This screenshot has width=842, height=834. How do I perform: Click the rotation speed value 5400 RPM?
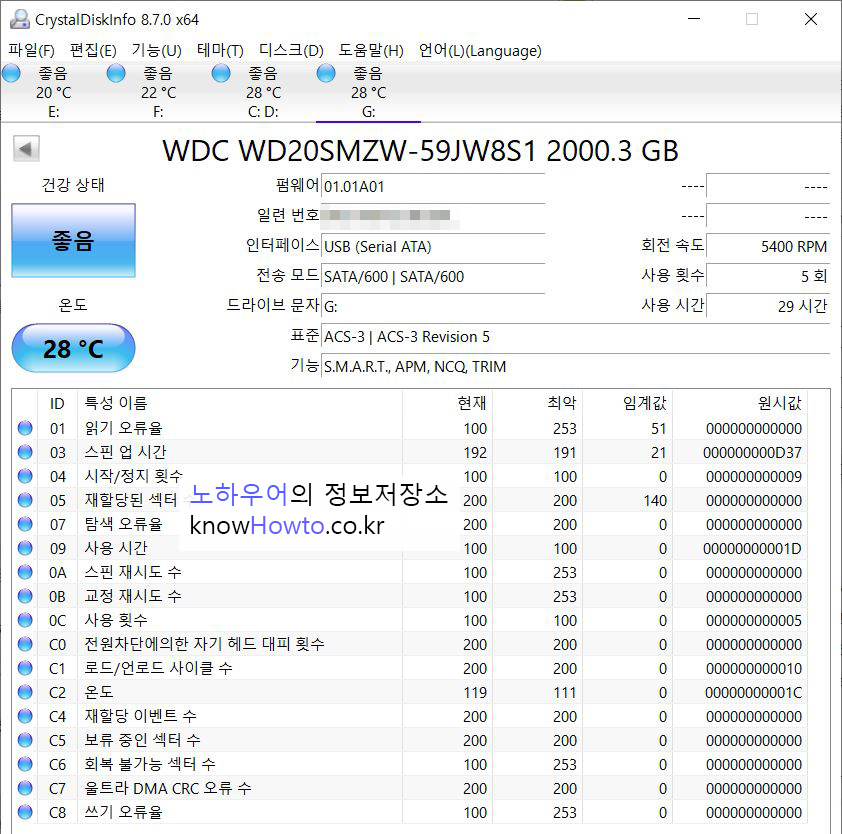pyautogui.click(x=768, y=246)
